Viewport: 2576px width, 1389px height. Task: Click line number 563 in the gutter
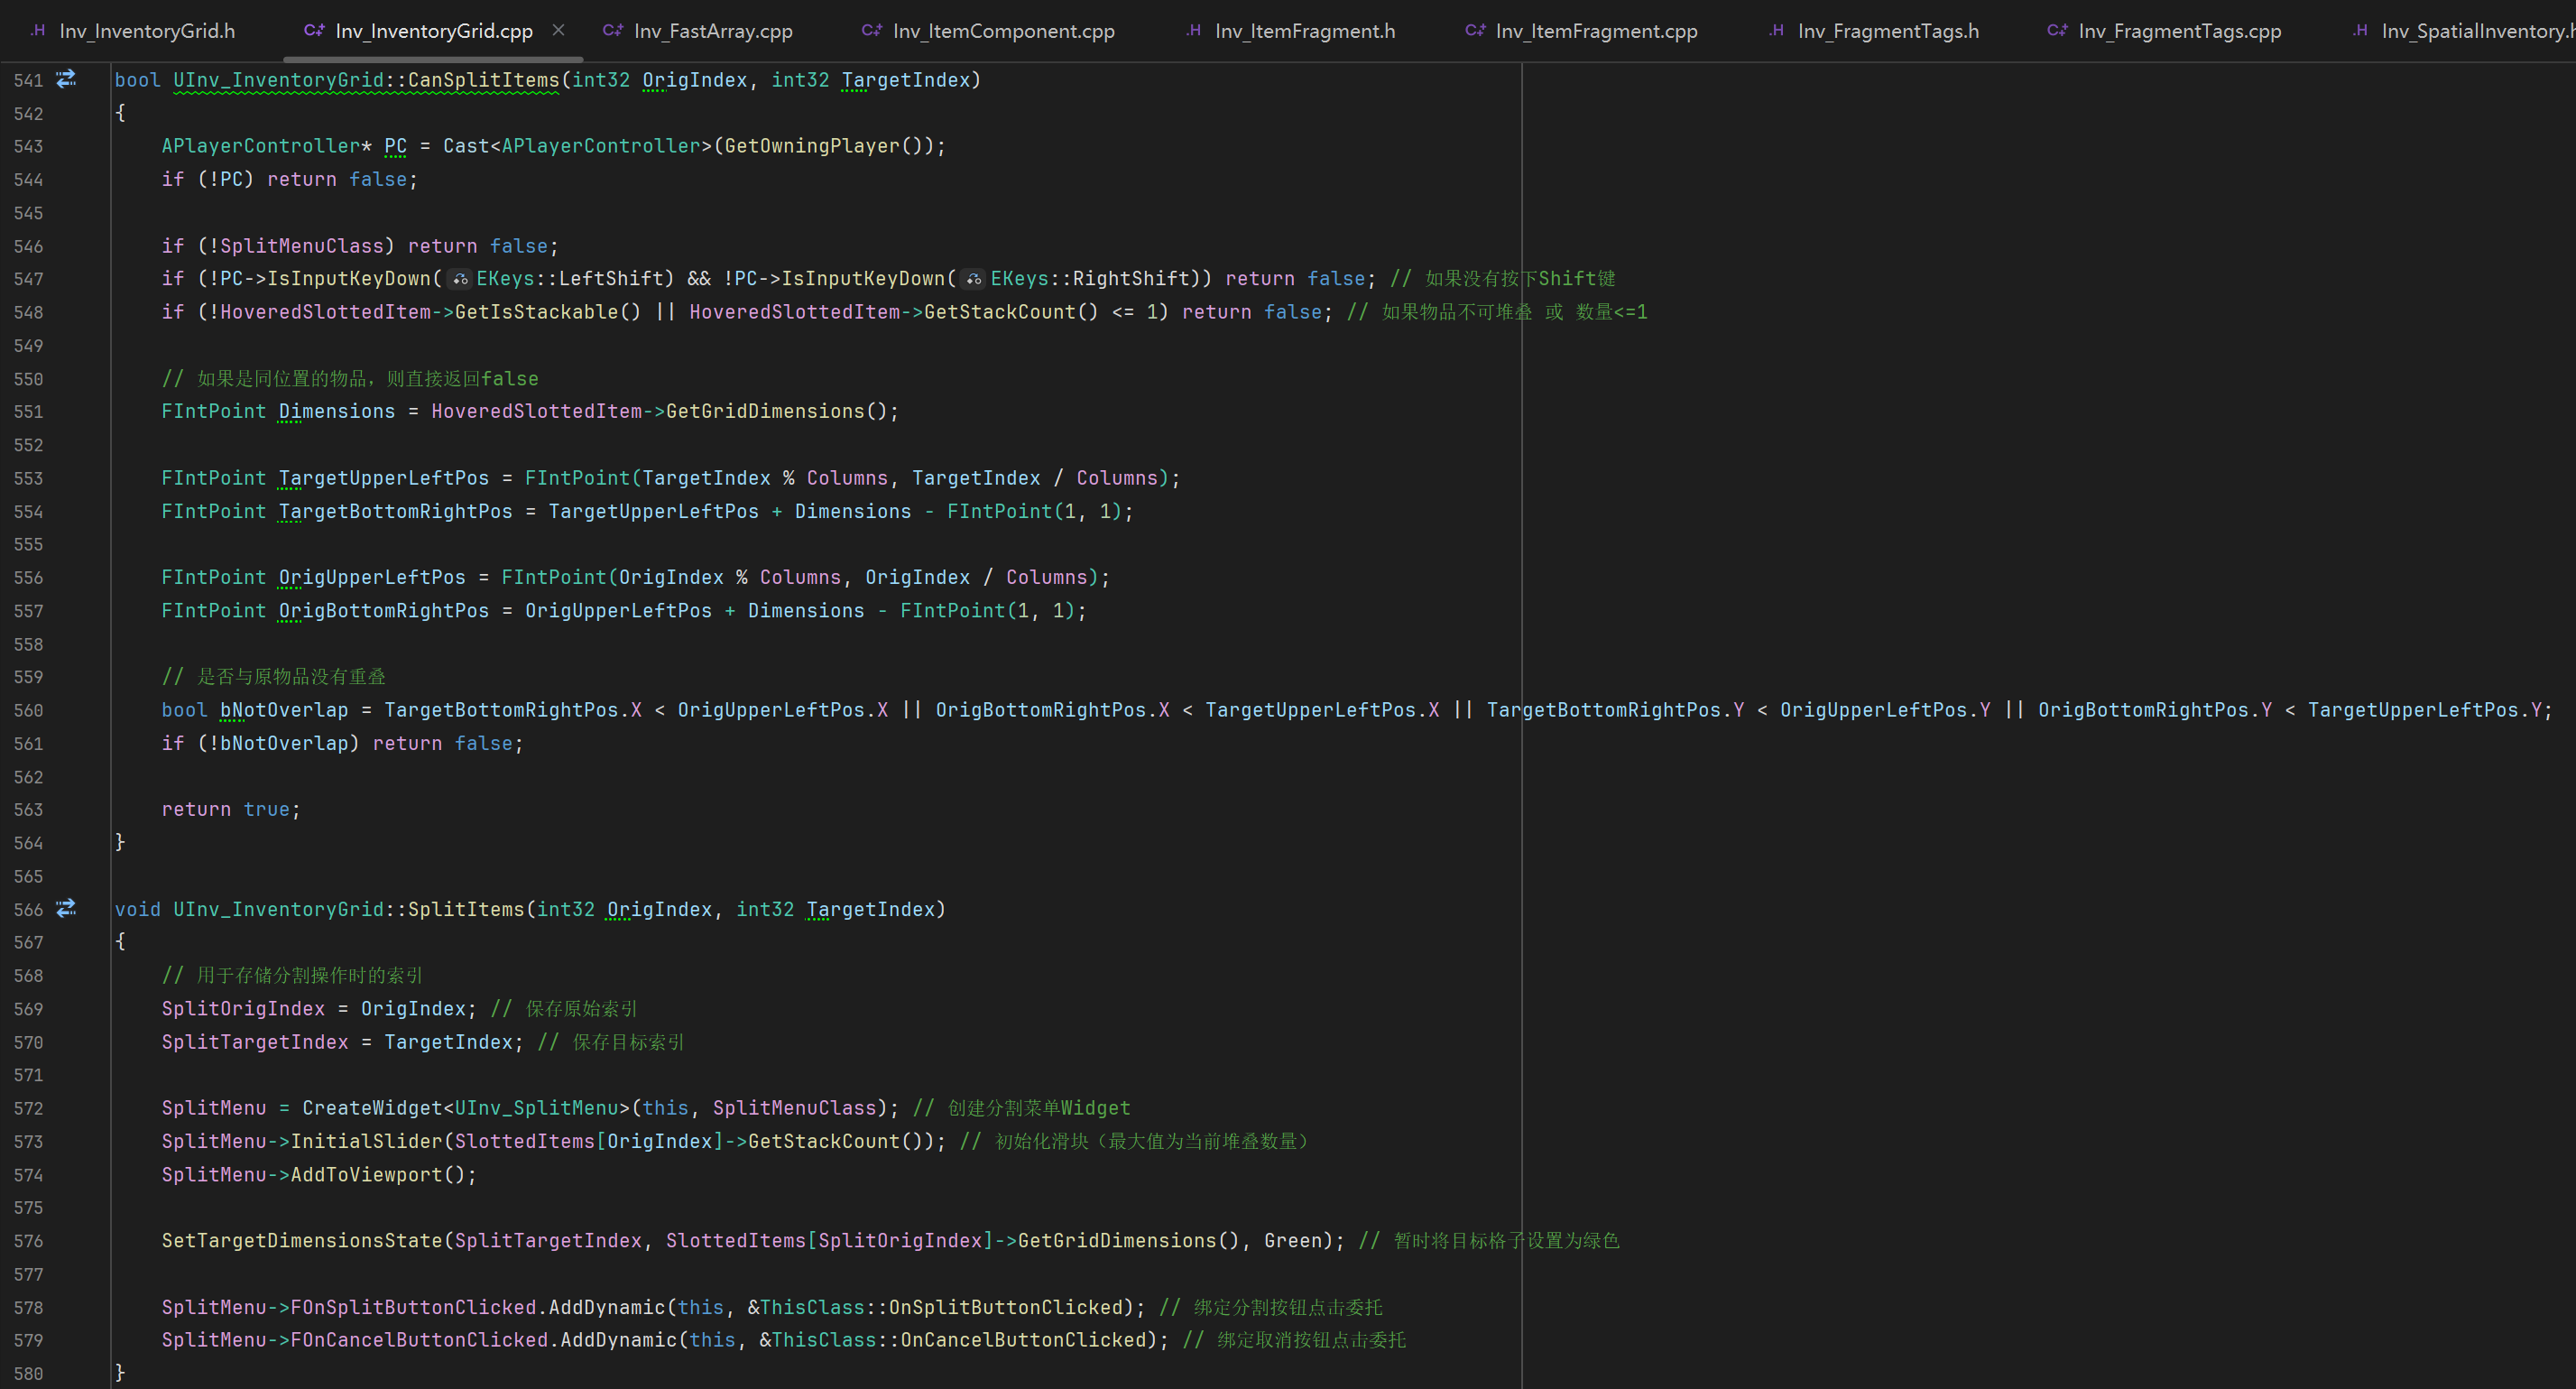29,810
